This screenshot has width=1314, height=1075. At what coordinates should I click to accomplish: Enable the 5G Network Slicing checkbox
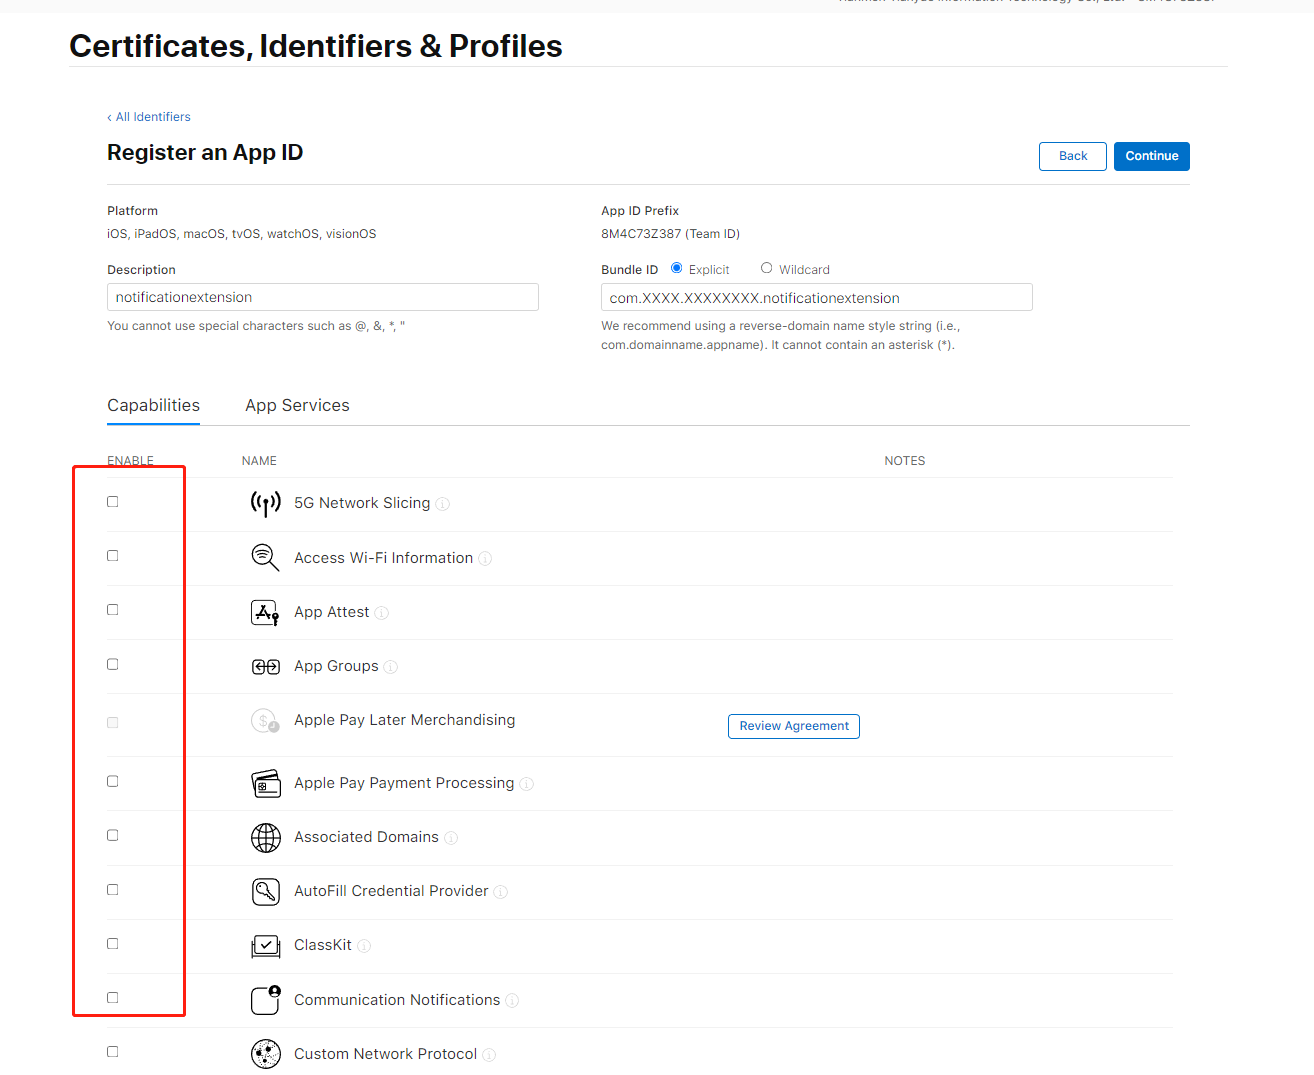tap(113, 502)
